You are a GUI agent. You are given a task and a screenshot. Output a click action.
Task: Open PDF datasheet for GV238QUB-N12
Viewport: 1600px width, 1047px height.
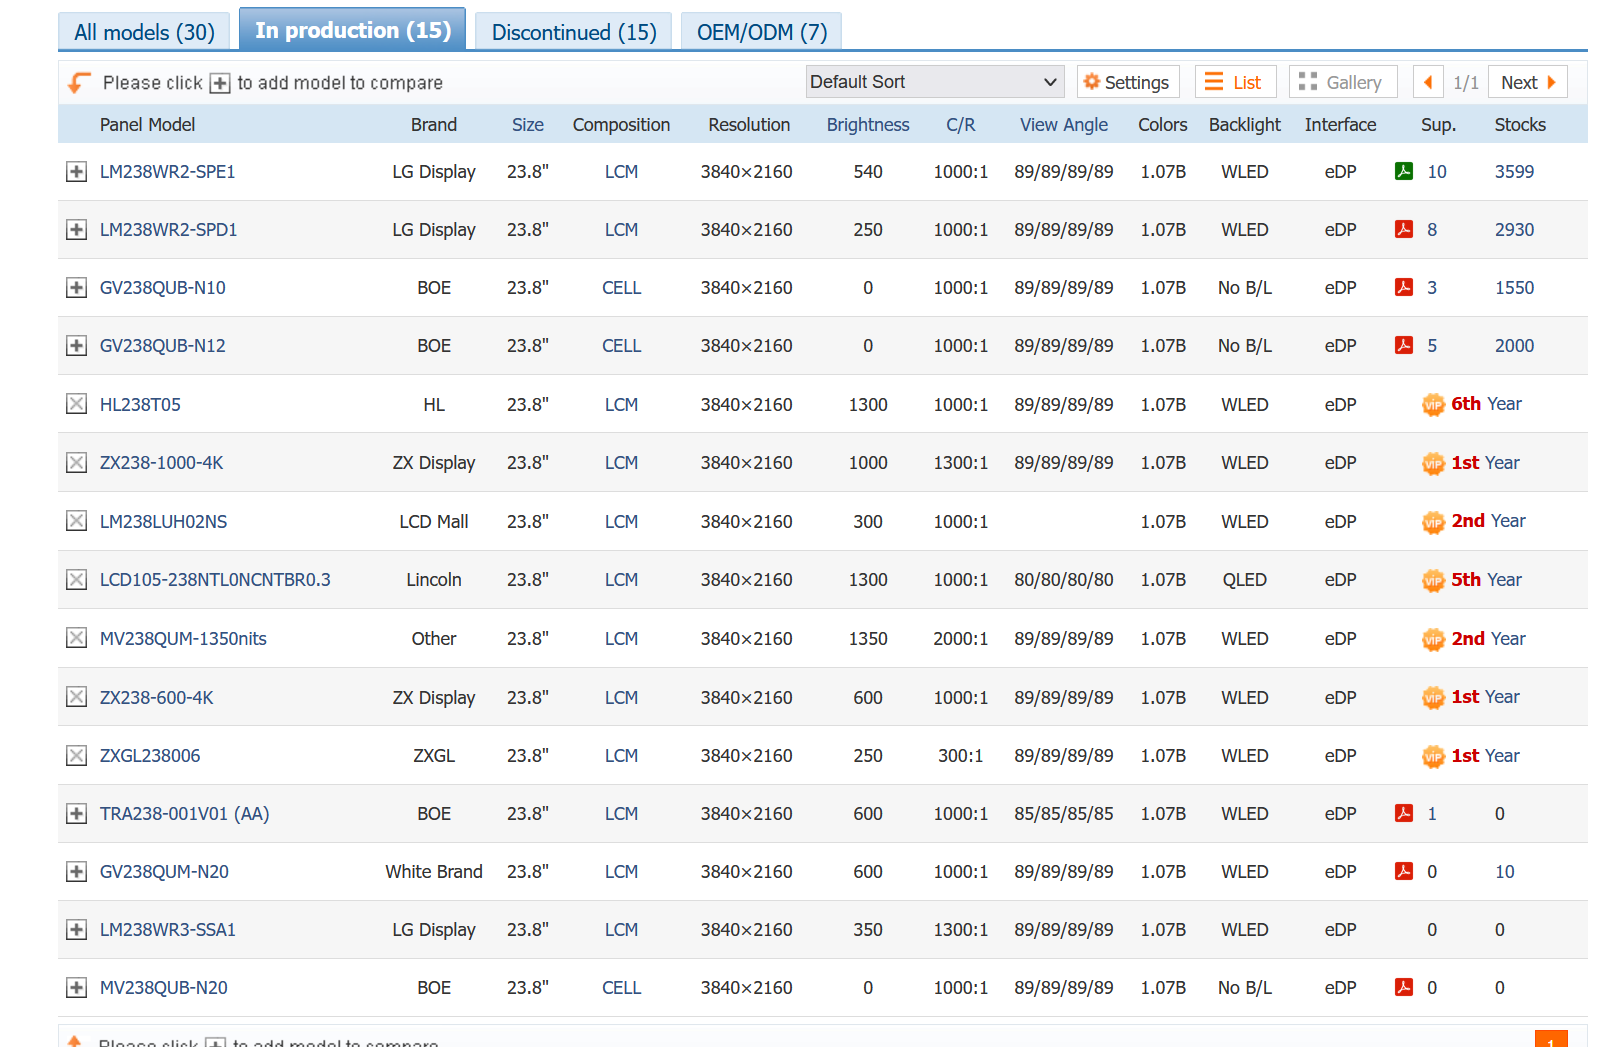[x=1404, y=345]
